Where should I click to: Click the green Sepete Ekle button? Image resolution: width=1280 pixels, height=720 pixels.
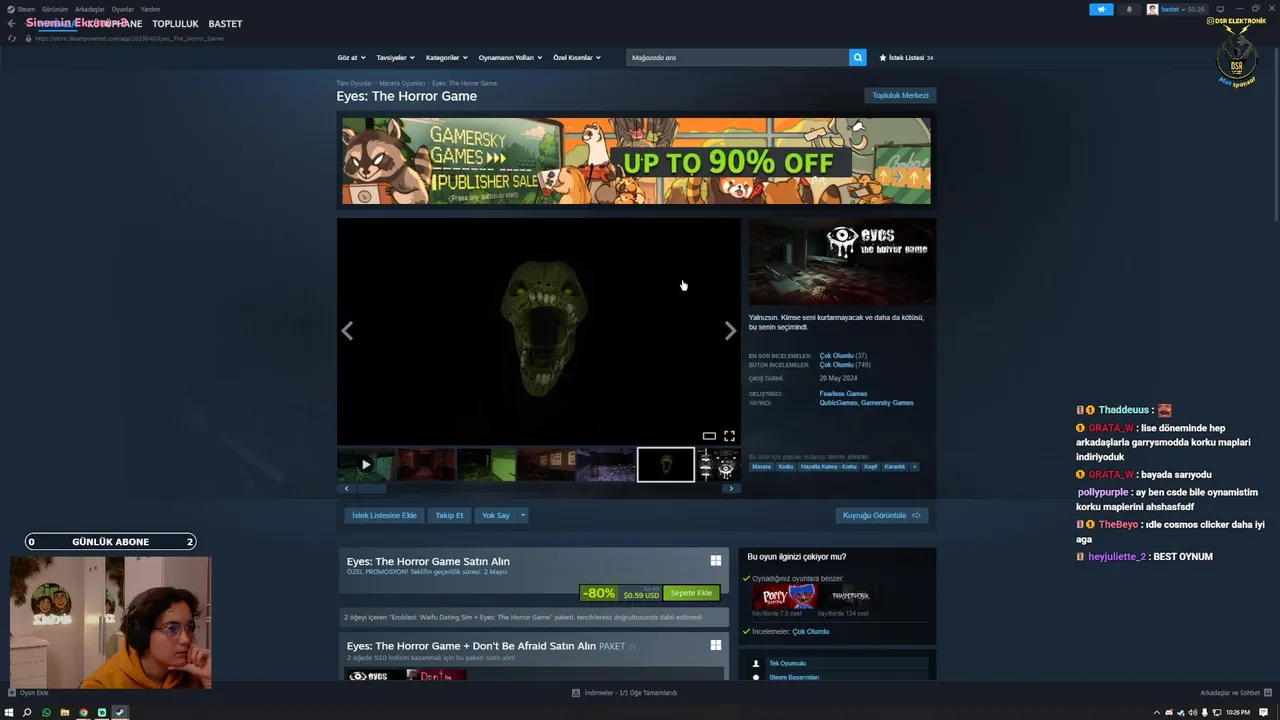(x=691, y=593)
